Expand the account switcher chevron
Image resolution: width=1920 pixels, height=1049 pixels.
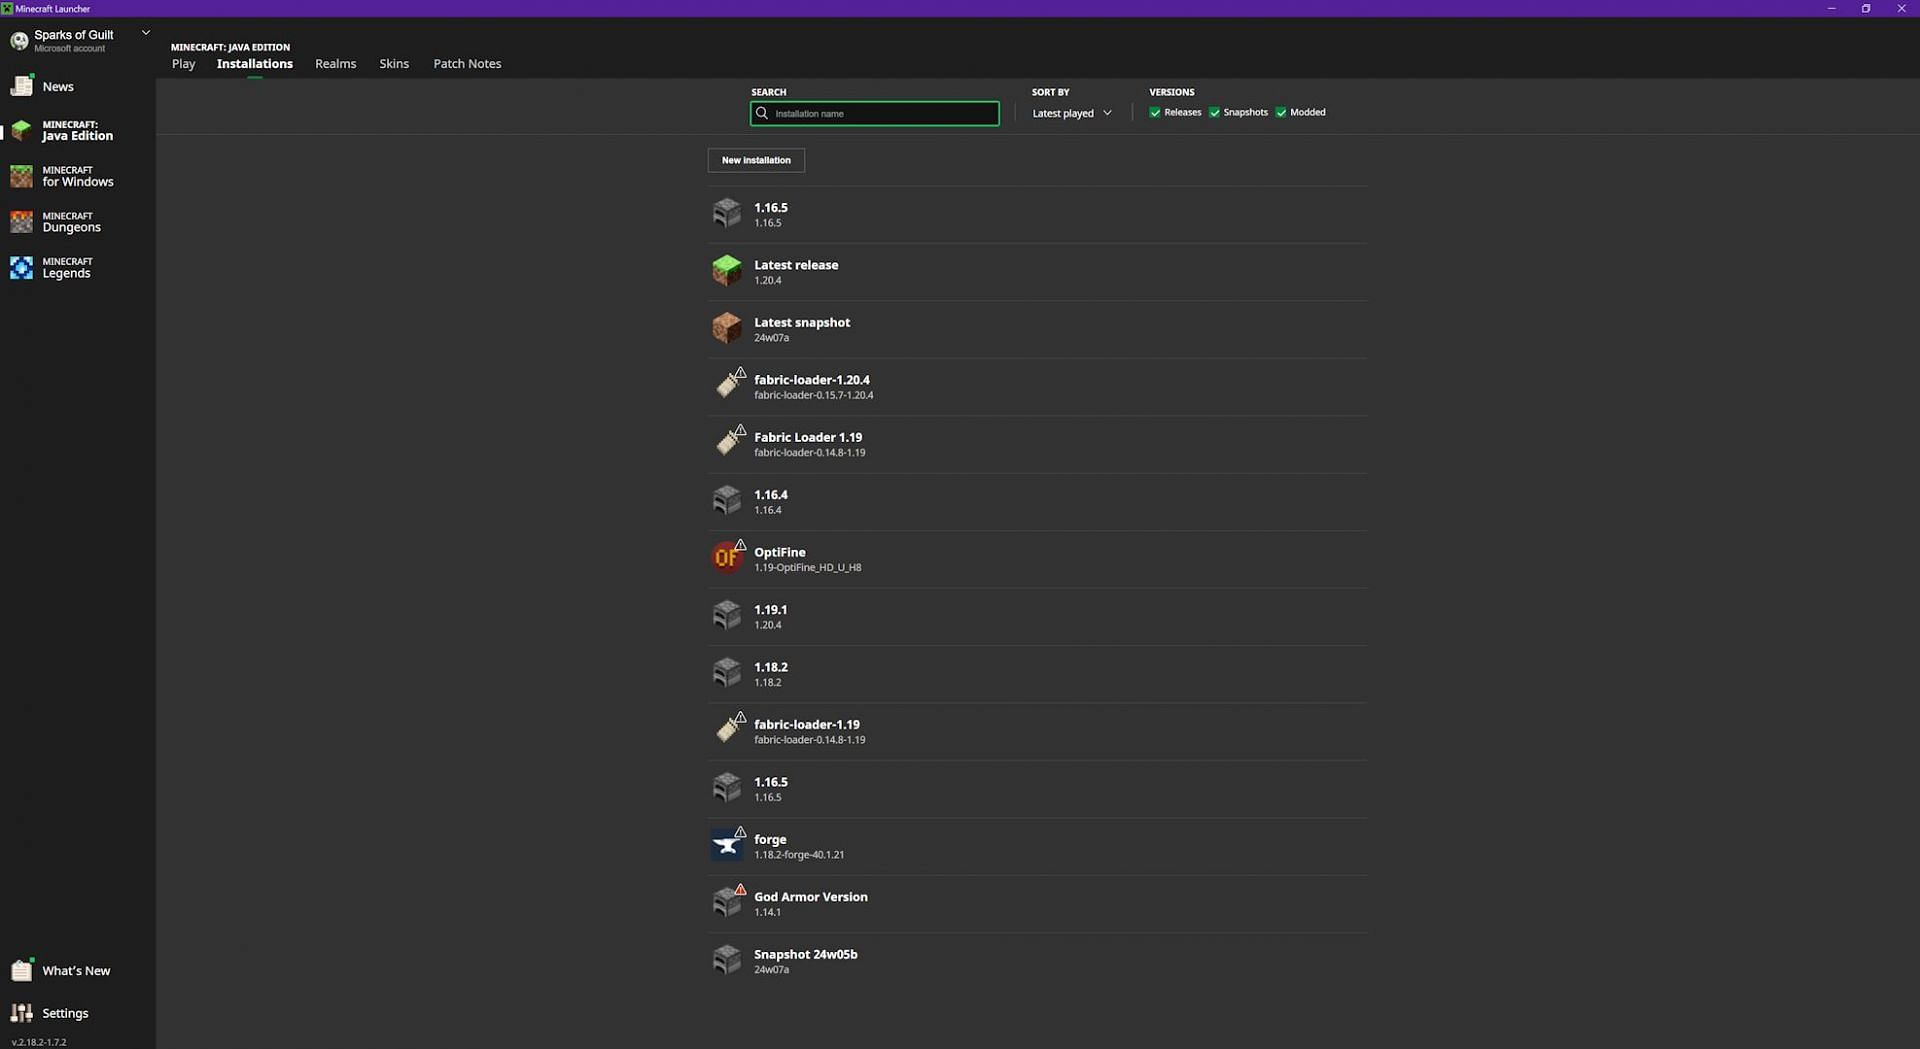pos(146,33)
